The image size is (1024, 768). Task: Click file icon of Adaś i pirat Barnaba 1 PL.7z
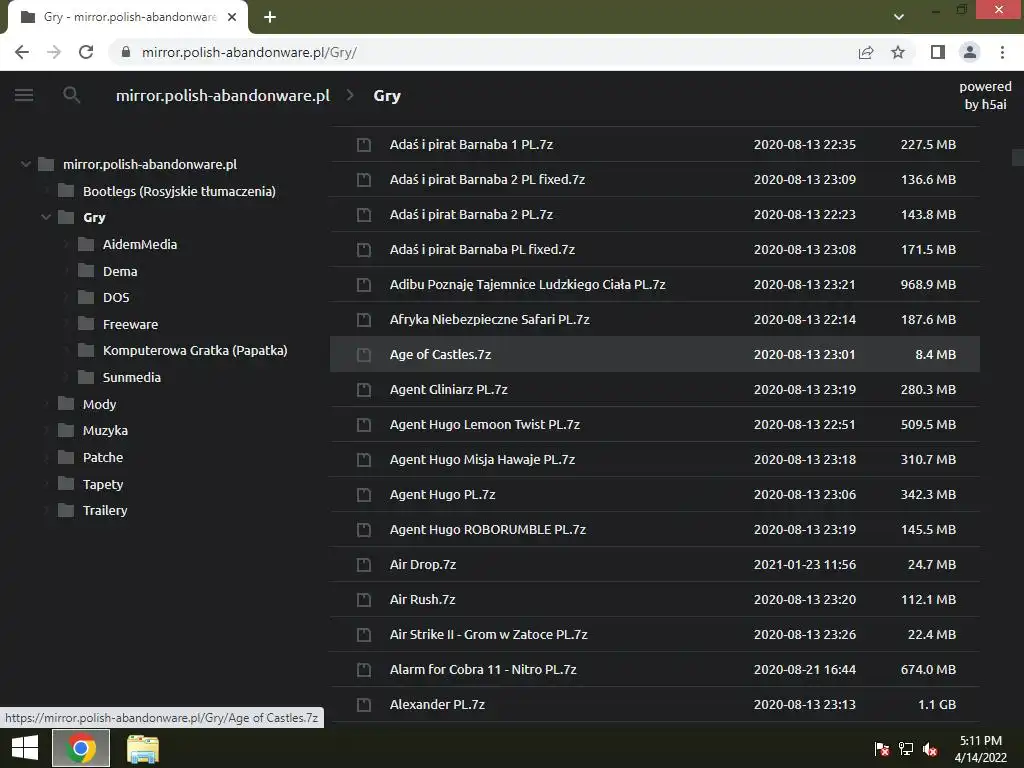click(x=364, y=144)
